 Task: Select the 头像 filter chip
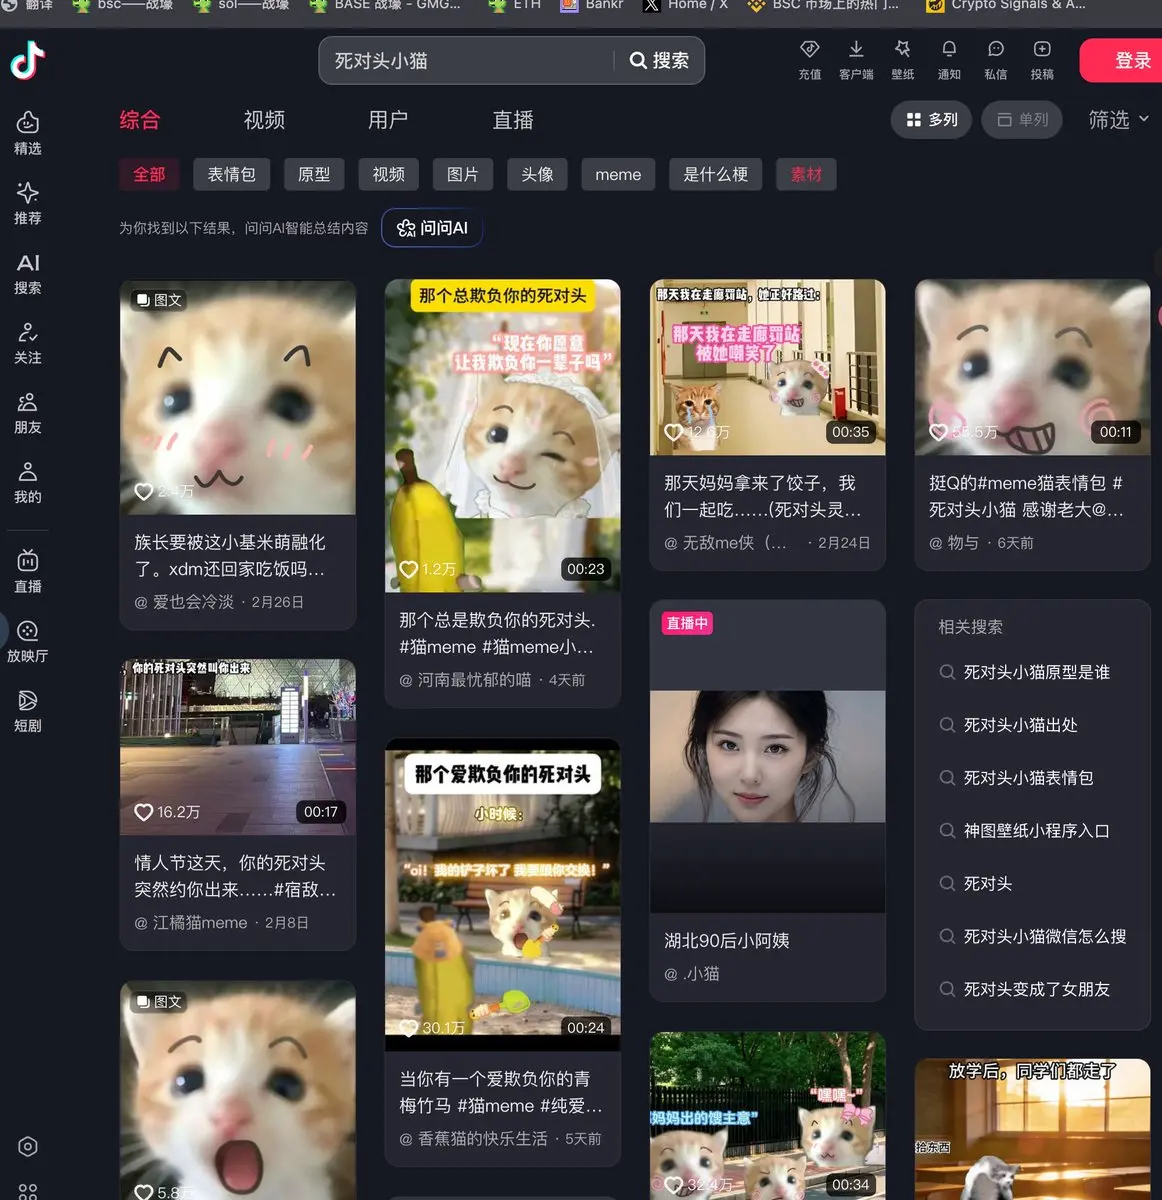pos(537,174)
